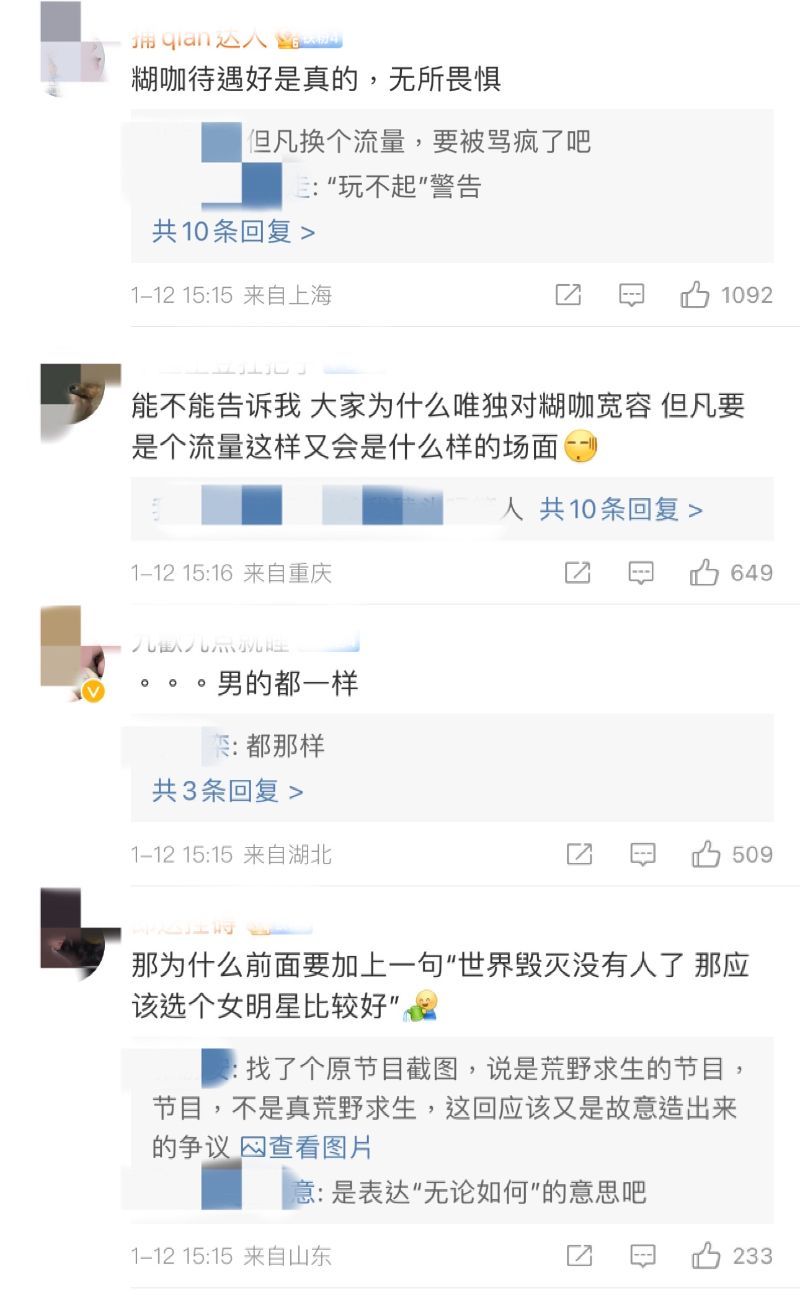Tap the repost icon on the Shandong comment
Screen dimensions: 800x1291
click(580, 1255)
